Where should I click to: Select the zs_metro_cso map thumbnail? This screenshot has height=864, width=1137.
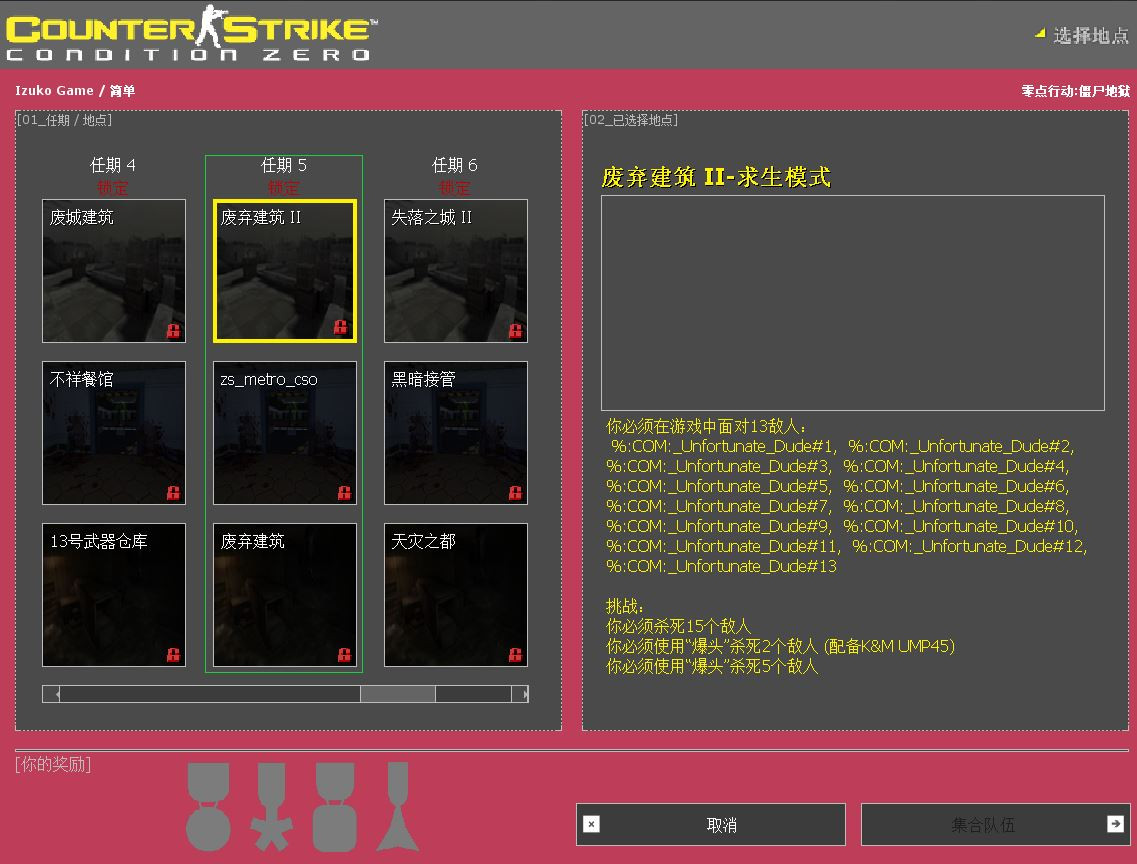[284, 432]
